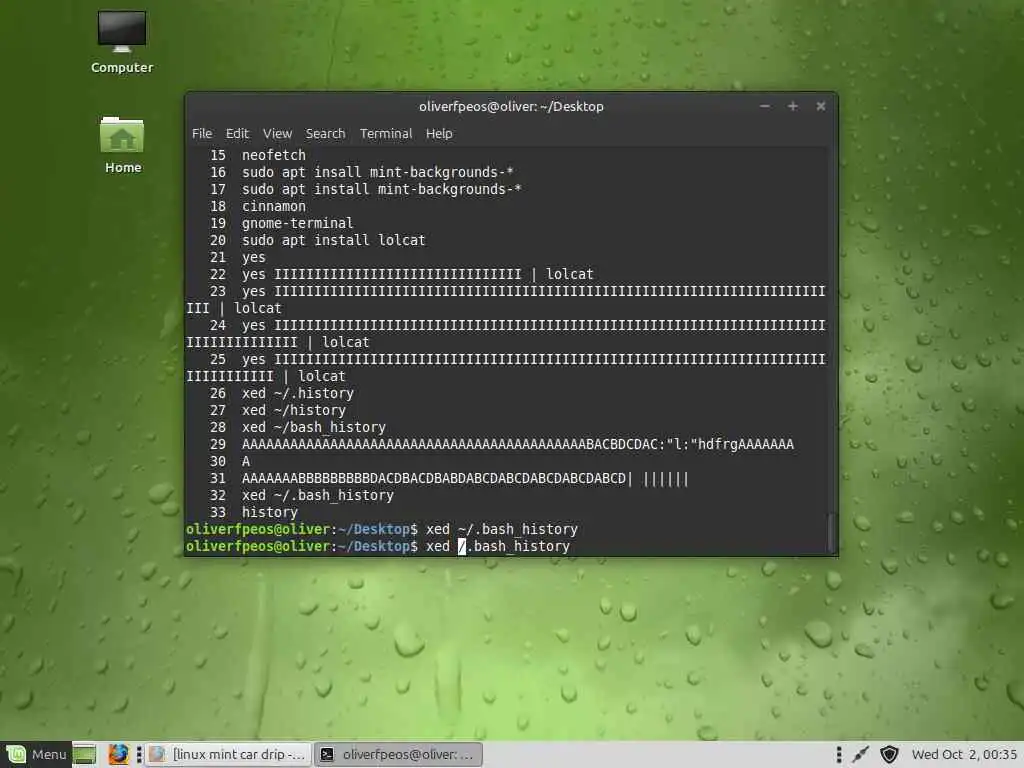Viewport: 1024px width, 768px height.
Task: Click the text cursor at the current prompt
Action: tap(462, 546)
